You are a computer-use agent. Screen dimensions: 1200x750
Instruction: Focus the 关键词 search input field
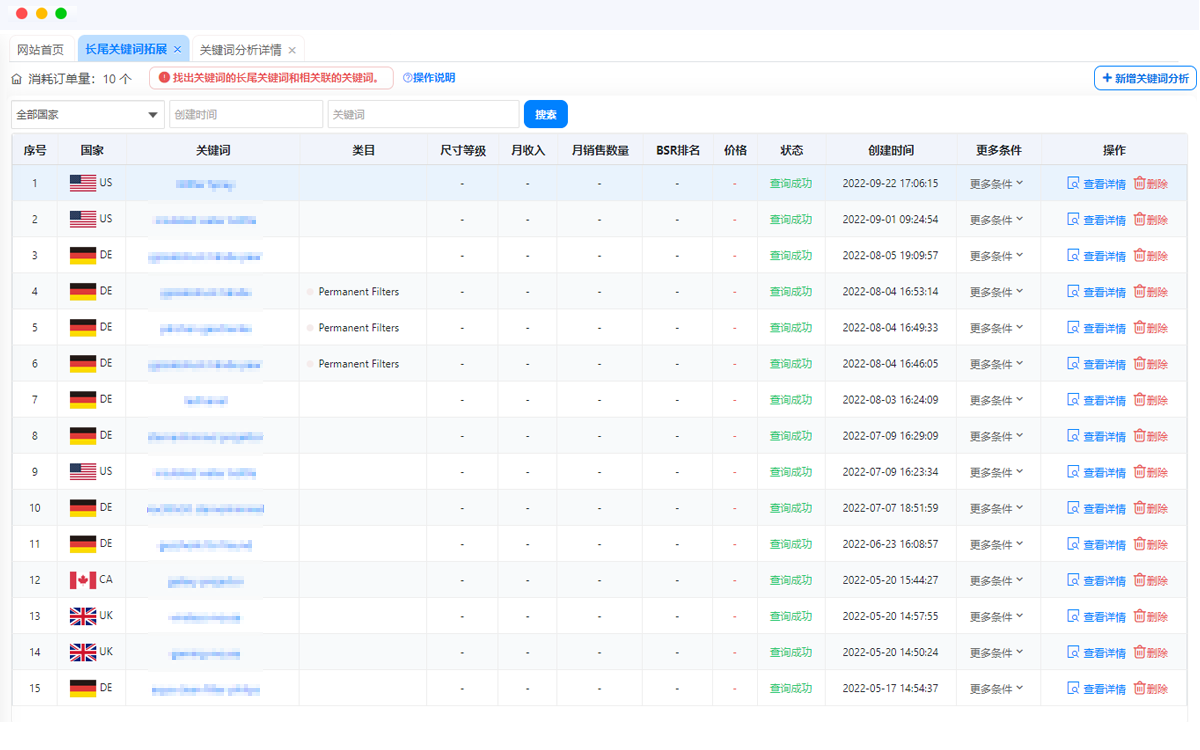coord(423,115)
